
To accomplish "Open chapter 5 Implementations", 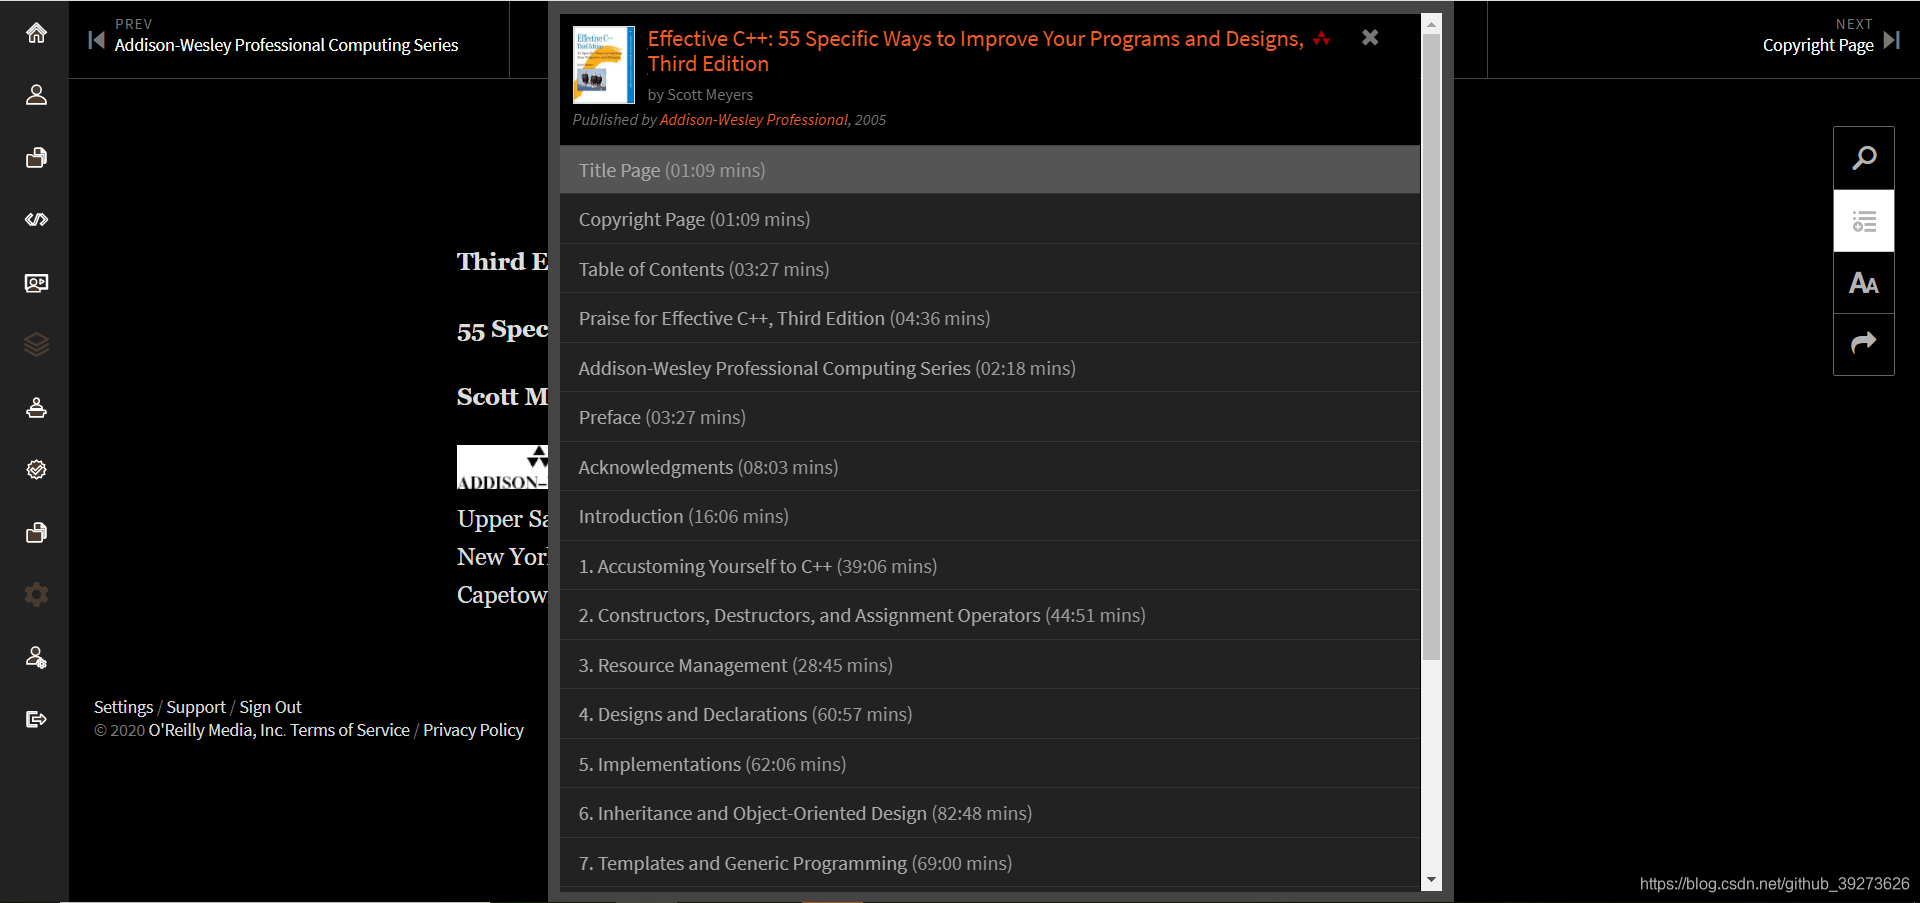I will click(989, 764).
